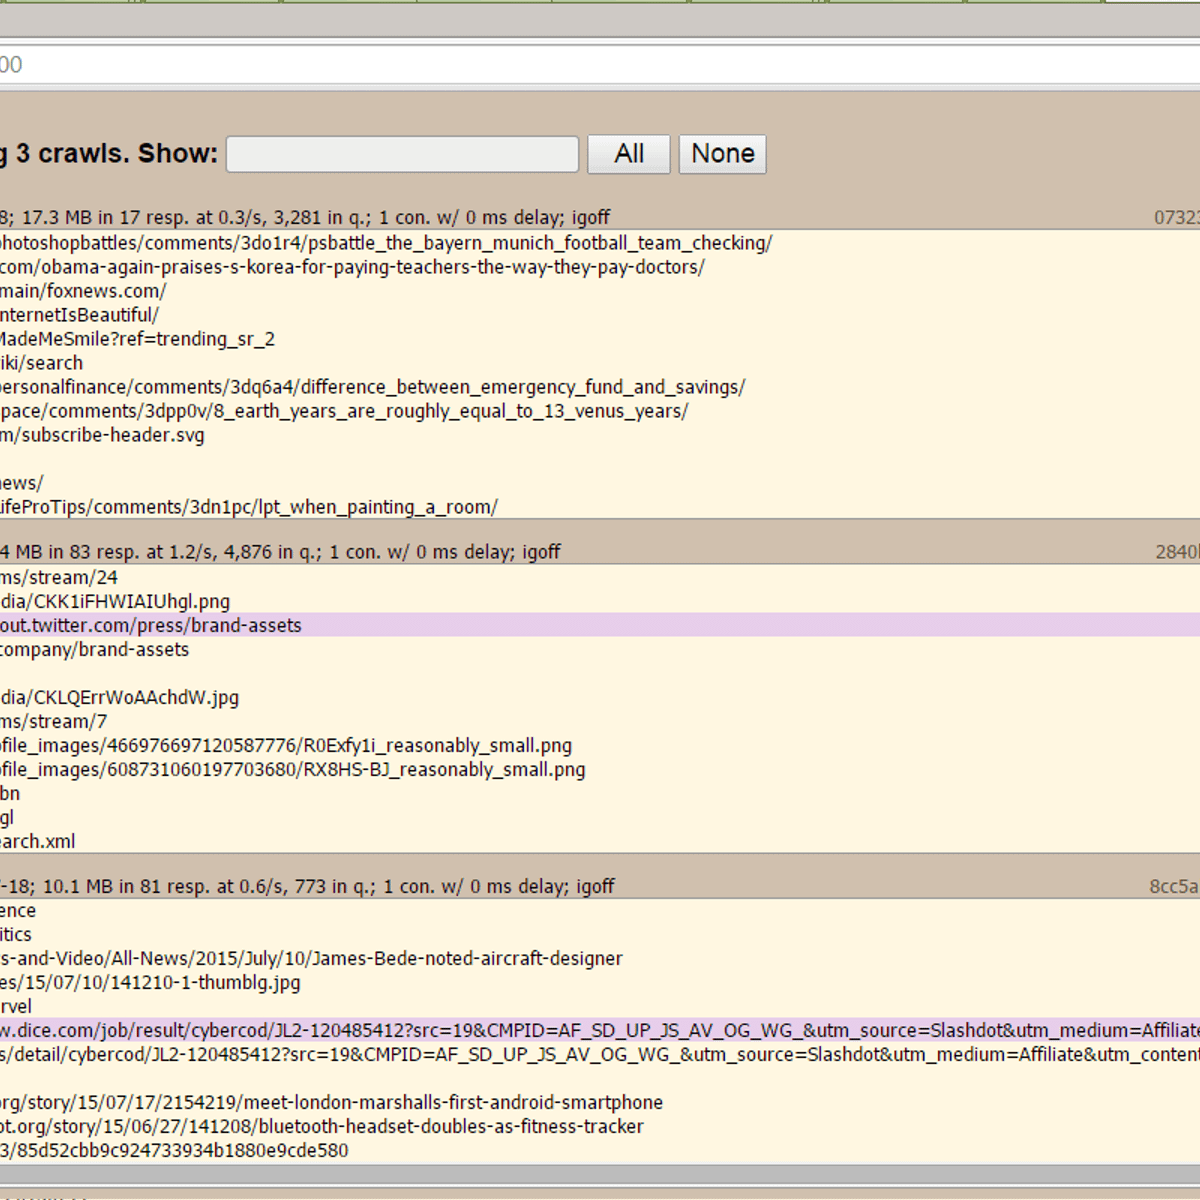Select the CKK1iFHWIAIUhgl.png log line
1200x1200 pixels.
tap(115, 601)
